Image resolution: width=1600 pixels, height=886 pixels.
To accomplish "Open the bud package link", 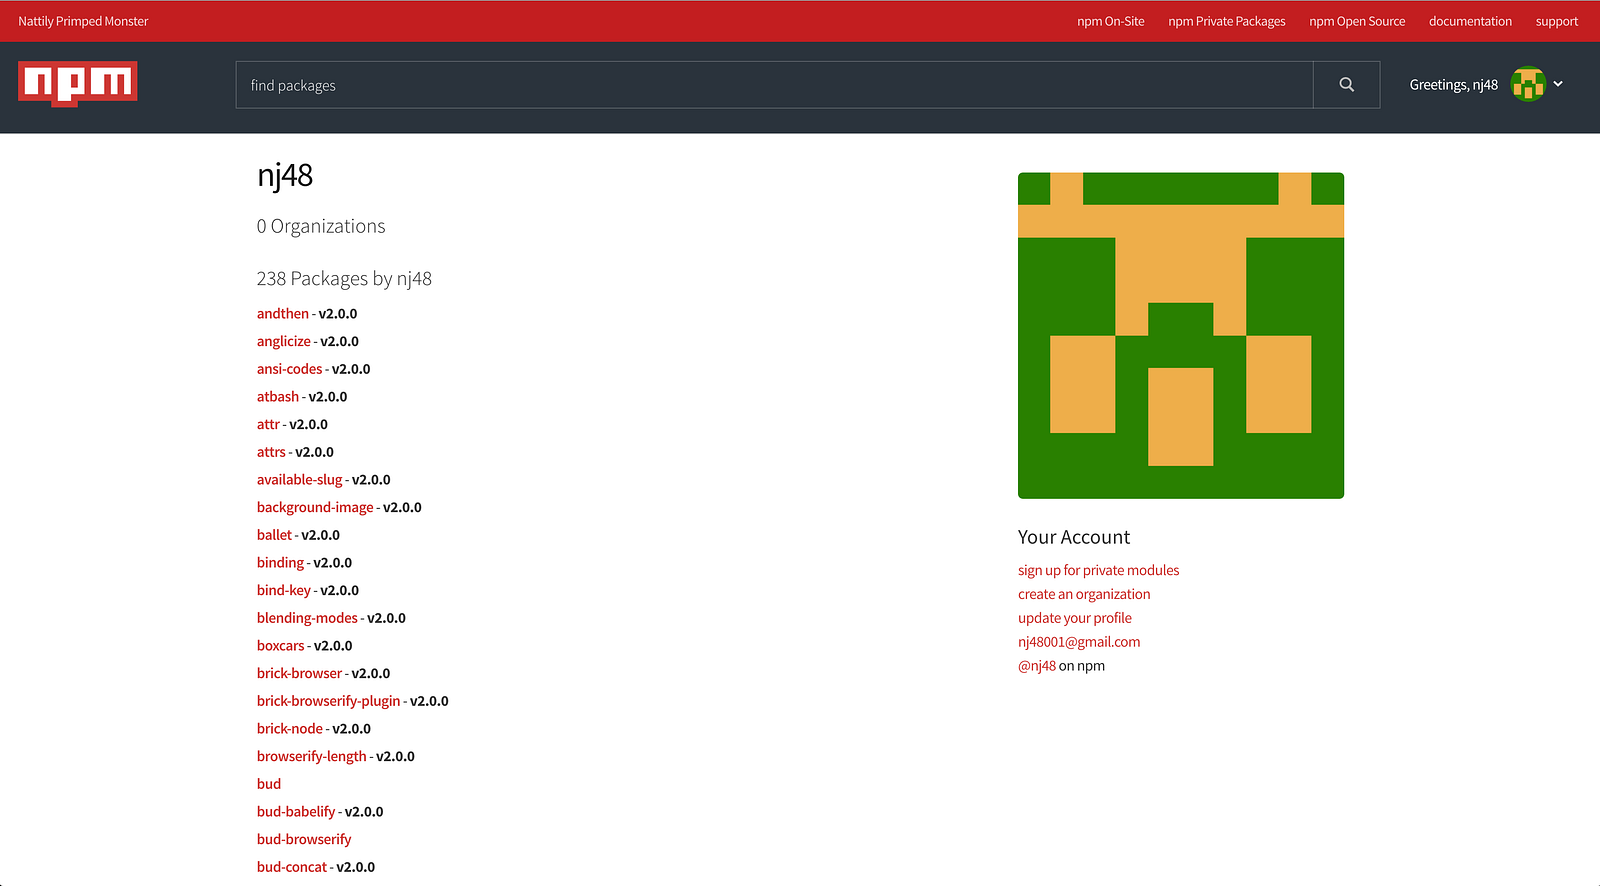I will tap(269, 784).
